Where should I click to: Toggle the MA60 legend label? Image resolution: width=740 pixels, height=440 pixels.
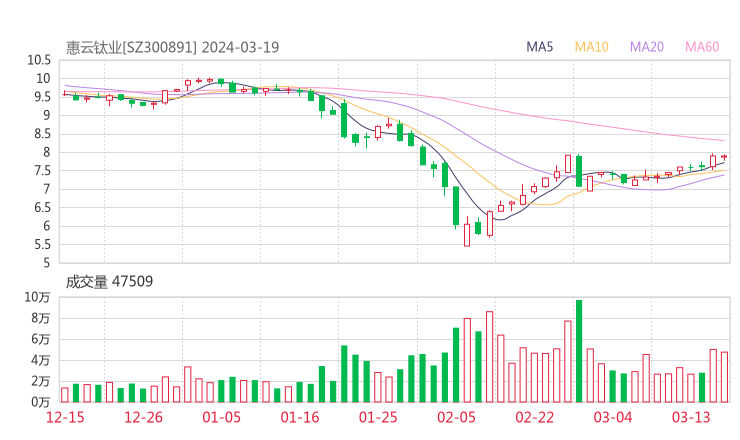(x=702, y=47)
